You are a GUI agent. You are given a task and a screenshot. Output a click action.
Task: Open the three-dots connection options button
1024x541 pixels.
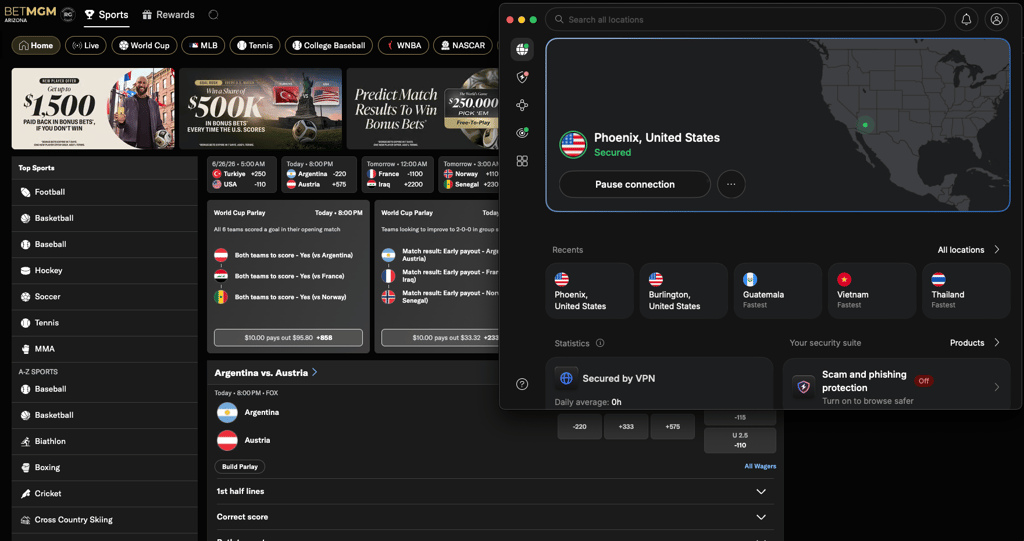731,184
